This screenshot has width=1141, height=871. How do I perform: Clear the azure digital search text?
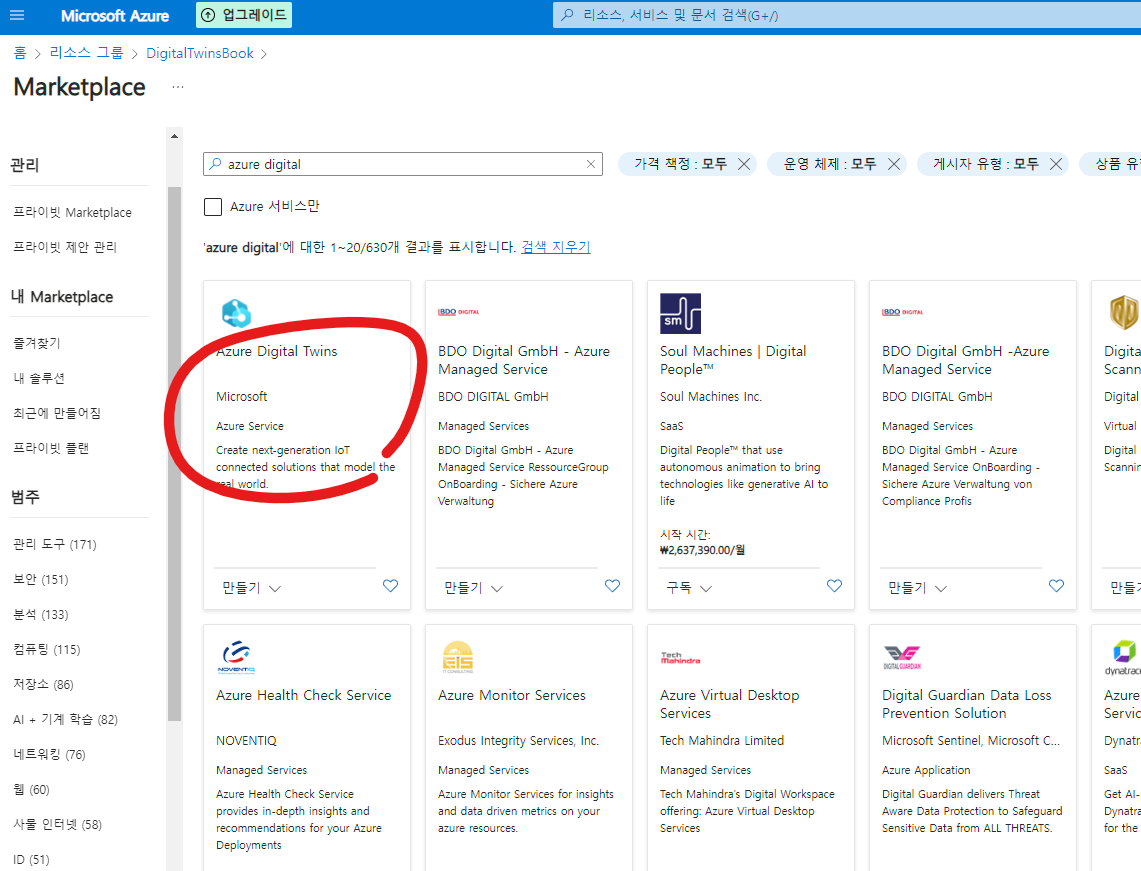pos(591,164)
